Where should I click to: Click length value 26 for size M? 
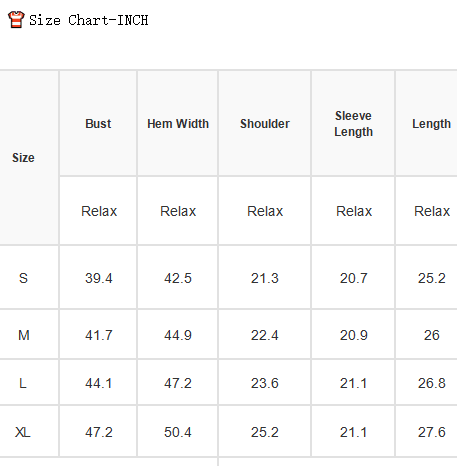pos(432,335)
